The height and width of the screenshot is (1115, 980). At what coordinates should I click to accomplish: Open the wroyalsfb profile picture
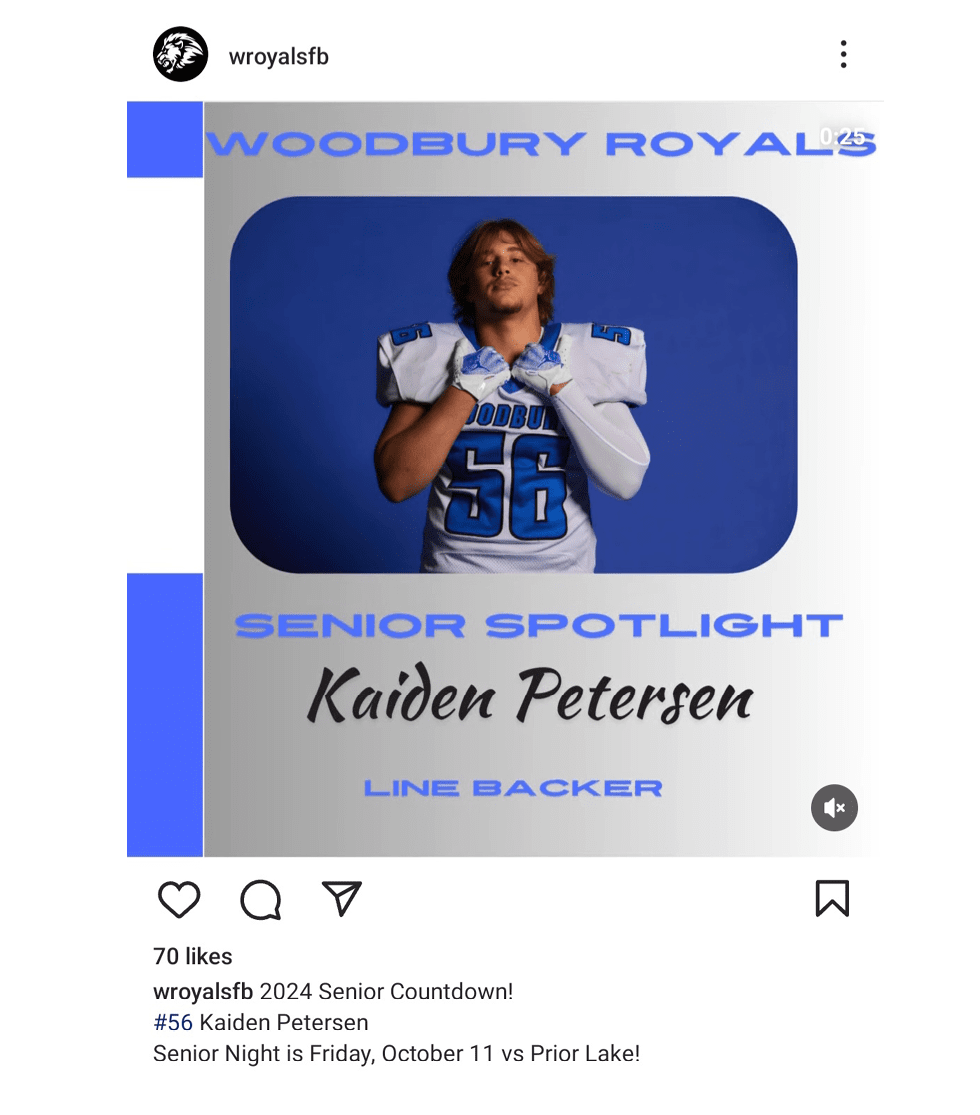tap(181, 54)
